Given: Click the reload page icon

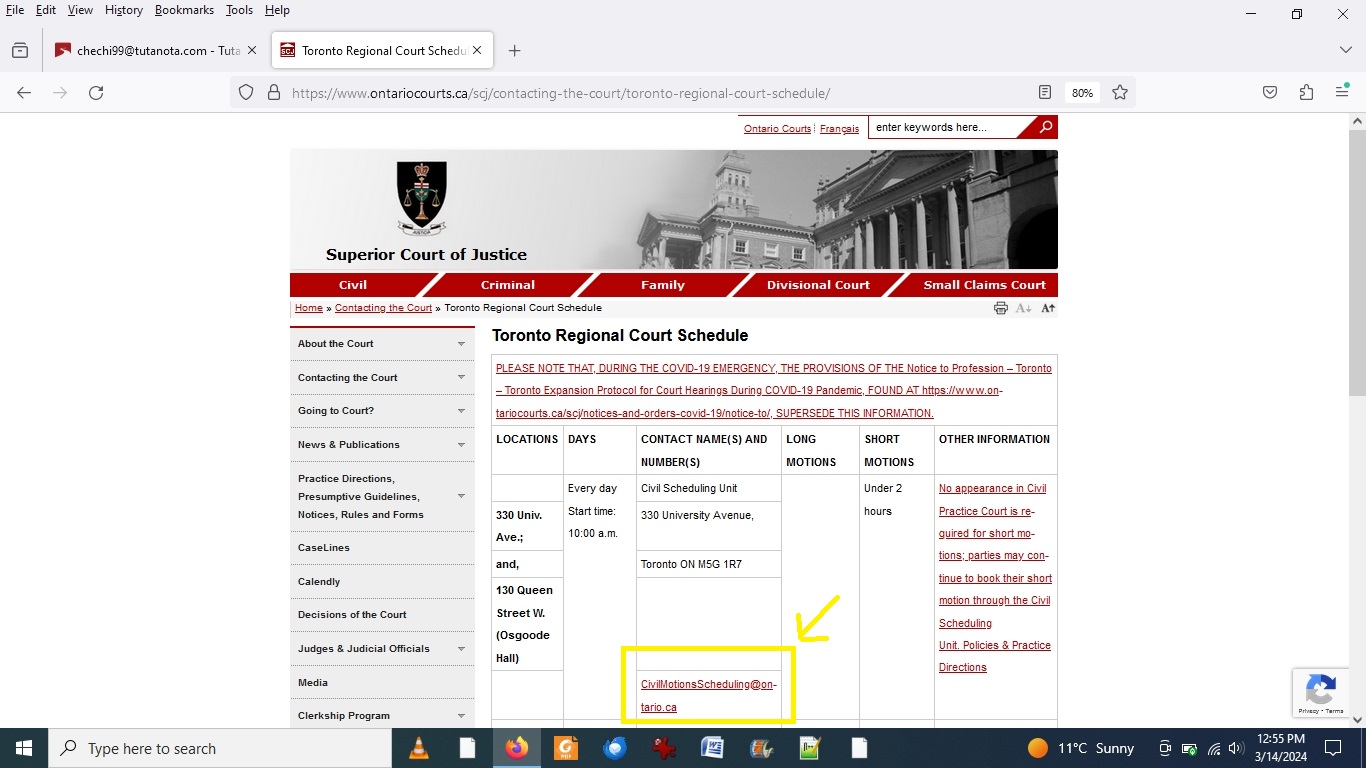Looking at the screenshot, I should pos(96,93).
